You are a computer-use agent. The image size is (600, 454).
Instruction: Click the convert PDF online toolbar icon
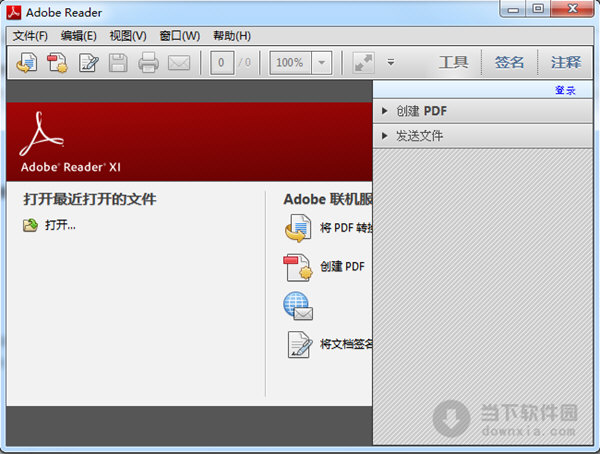[27, 62]
